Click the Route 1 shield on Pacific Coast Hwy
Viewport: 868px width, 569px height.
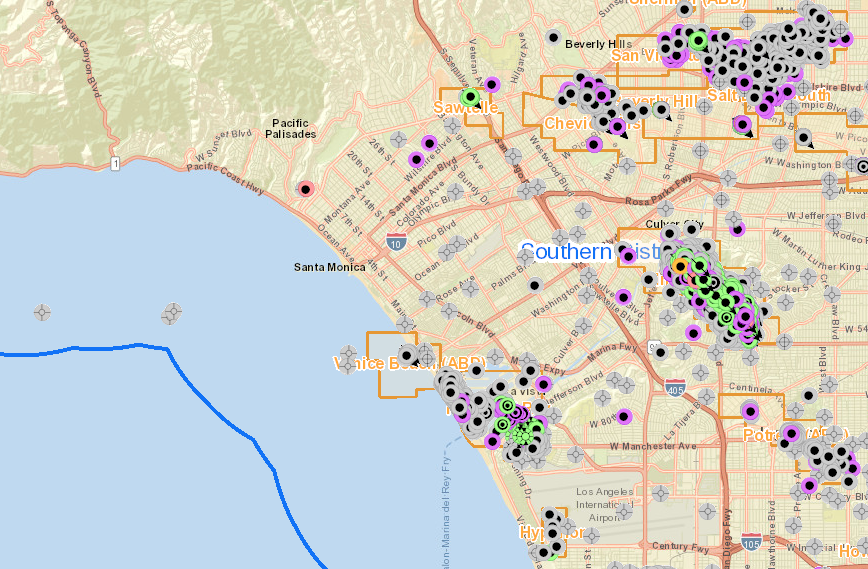click(116, 162)
